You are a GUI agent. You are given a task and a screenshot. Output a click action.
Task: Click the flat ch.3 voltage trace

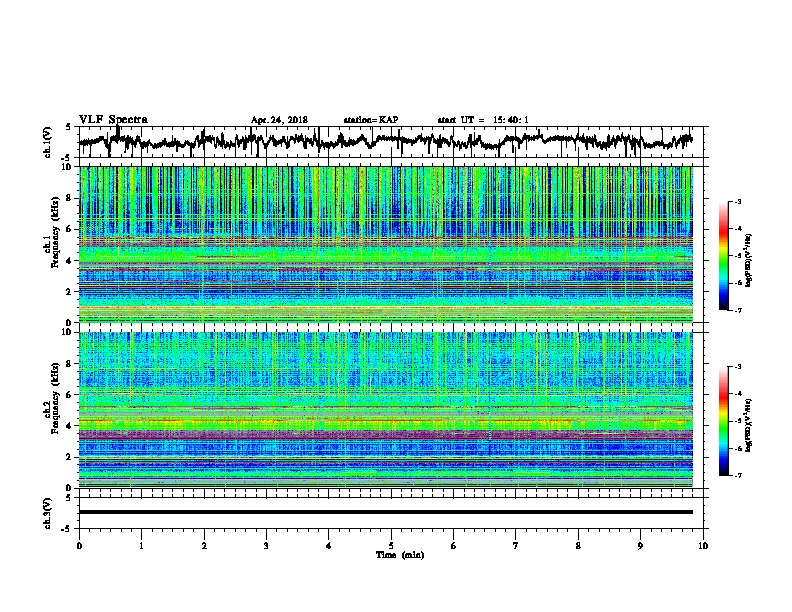386,512
